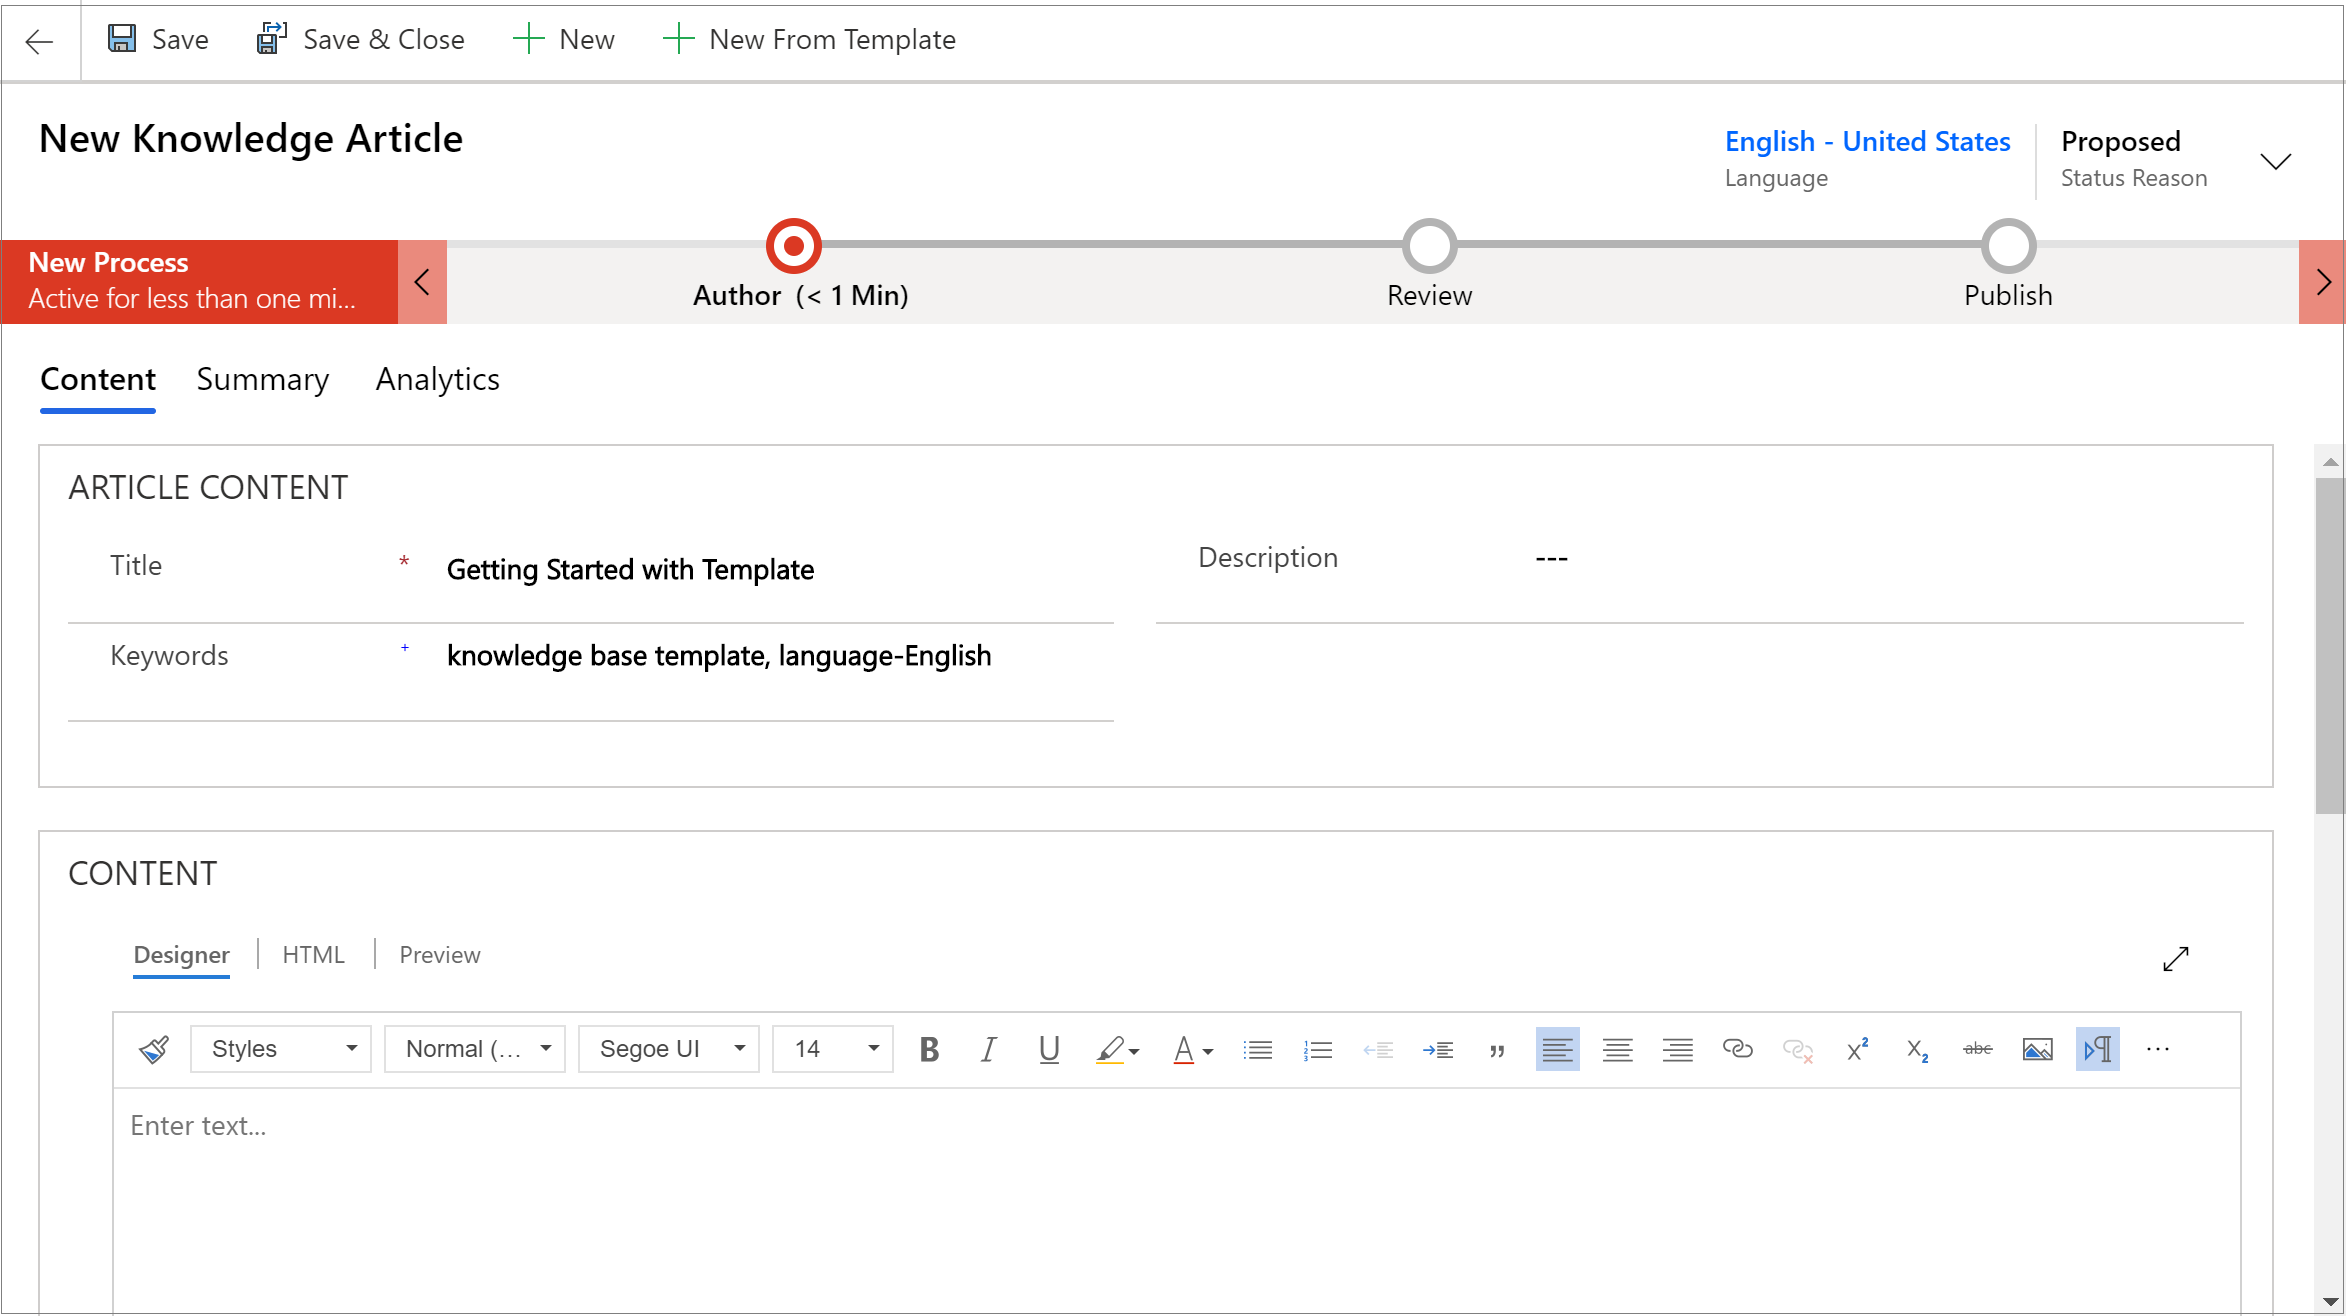
Task: Click the Superscript formatting icon
Action: [1856, 1049]
